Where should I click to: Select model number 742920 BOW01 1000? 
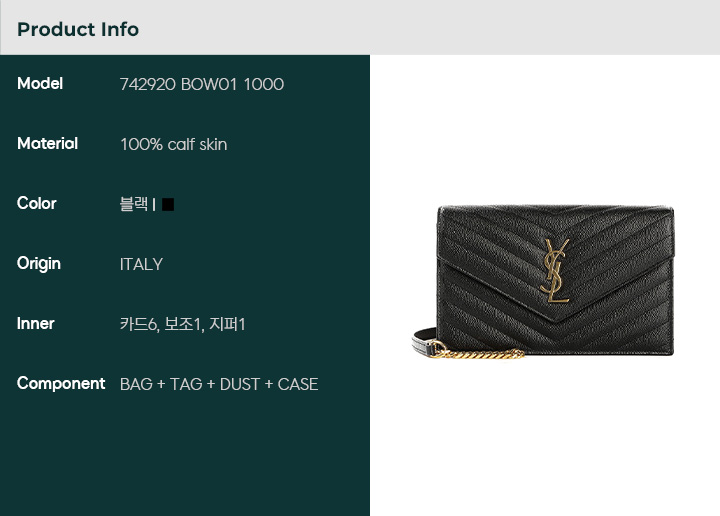coord(202,84)
